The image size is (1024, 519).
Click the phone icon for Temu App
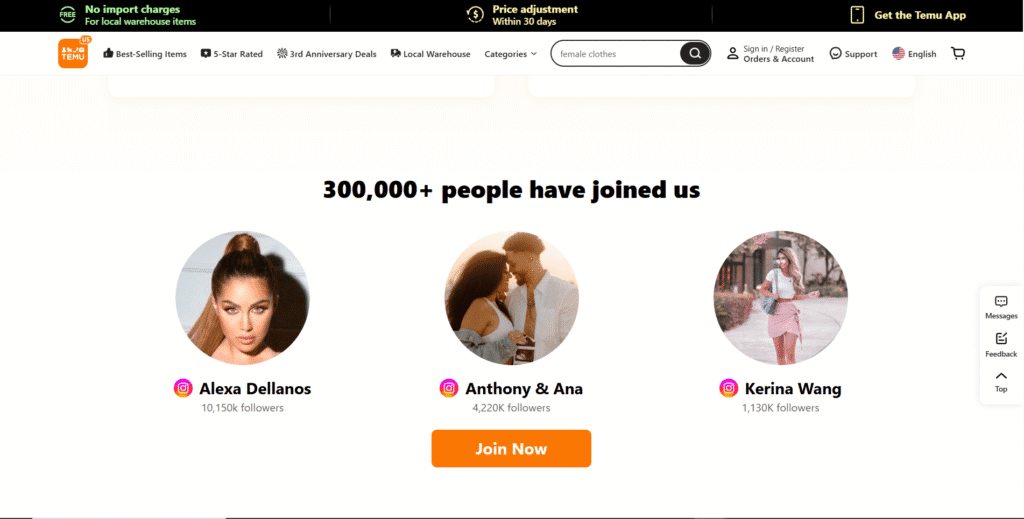857,15
